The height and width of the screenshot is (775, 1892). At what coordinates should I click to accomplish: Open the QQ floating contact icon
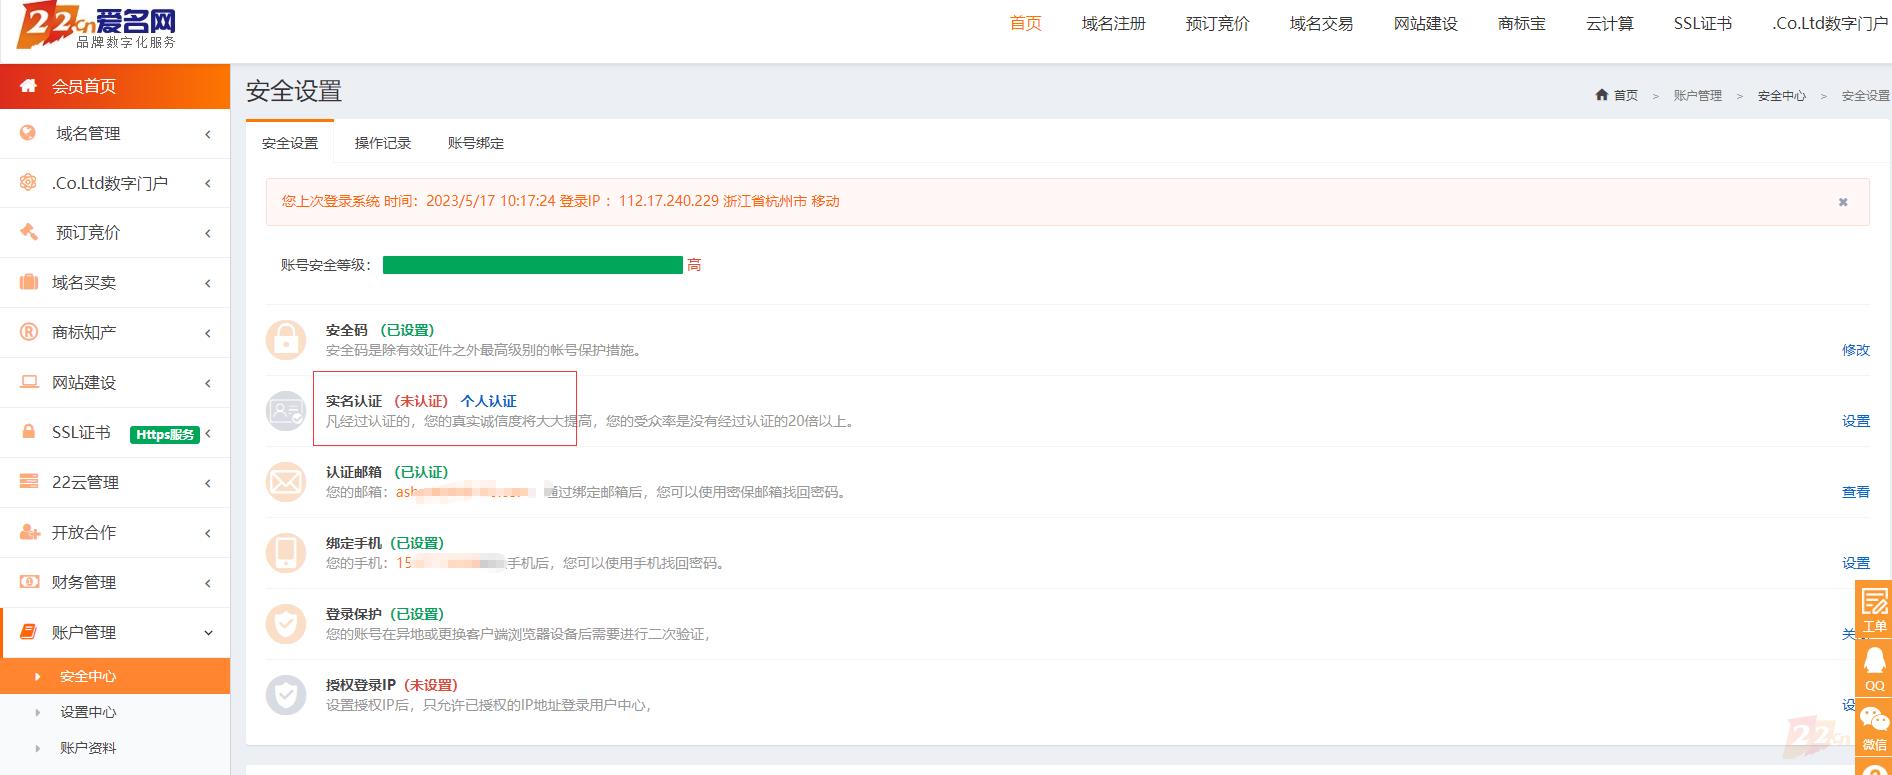click(1874, 668)
